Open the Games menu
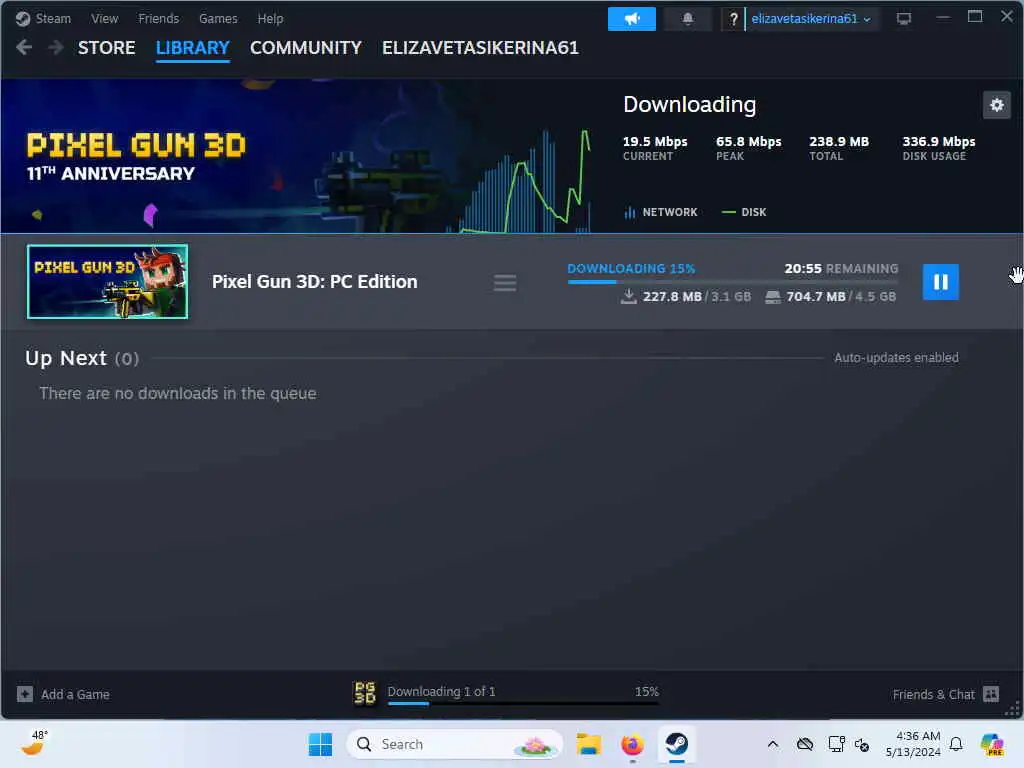 (x=218, y=18)
